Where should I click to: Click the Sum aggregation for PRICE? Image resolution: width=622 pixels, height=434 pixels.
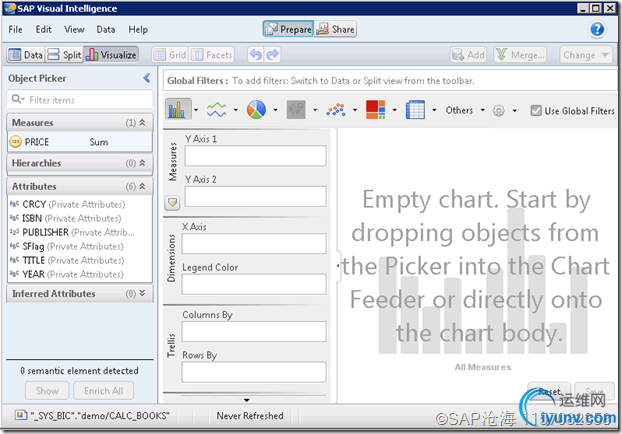pos(99,142)
